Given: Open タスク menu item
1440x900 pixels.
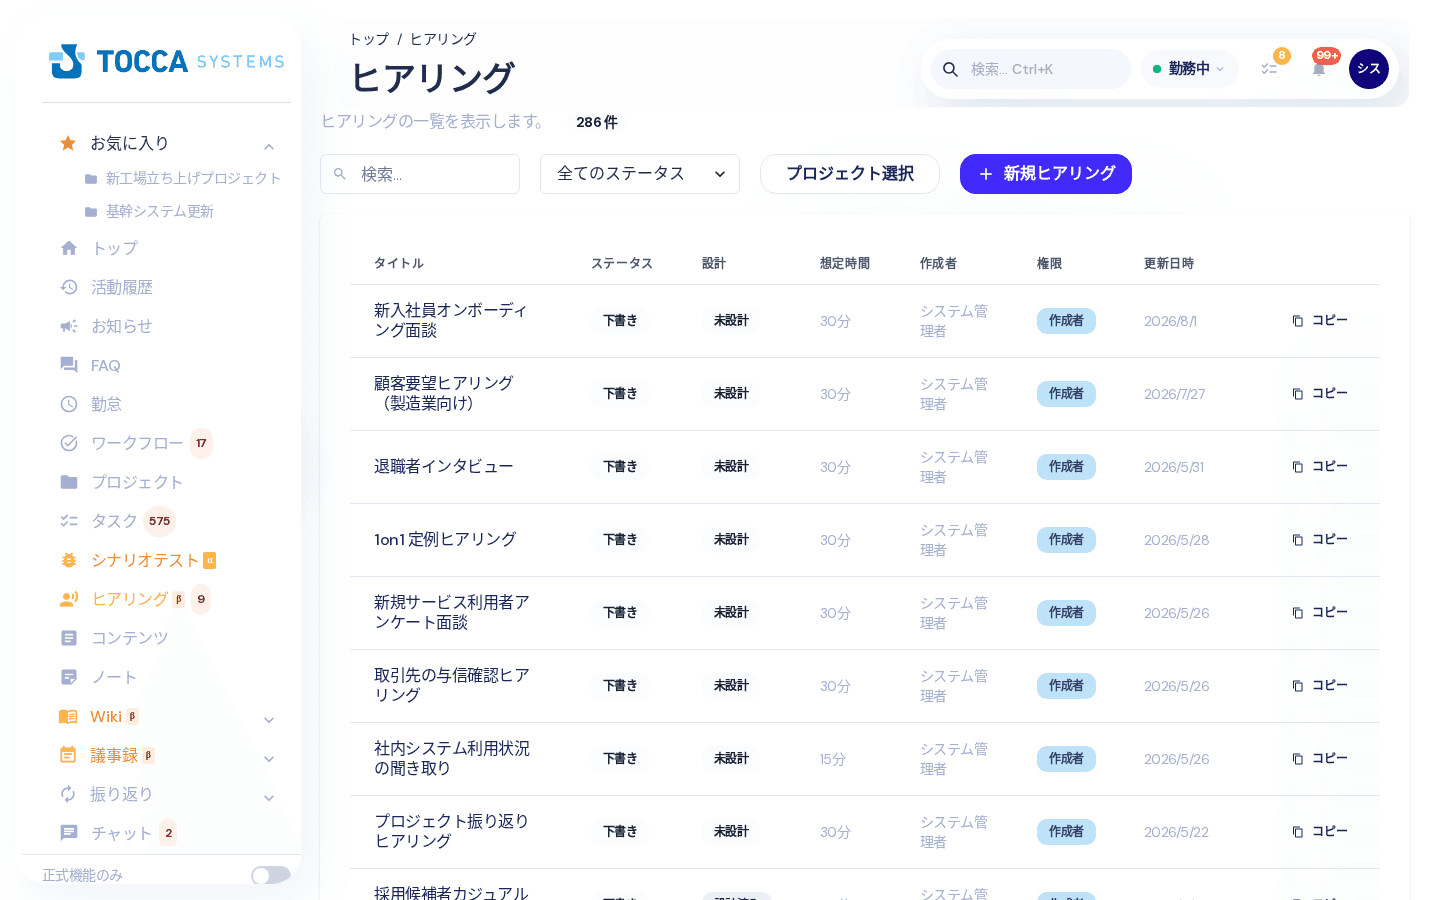Looking at the screenshot, I should click(x=114, y=521).
